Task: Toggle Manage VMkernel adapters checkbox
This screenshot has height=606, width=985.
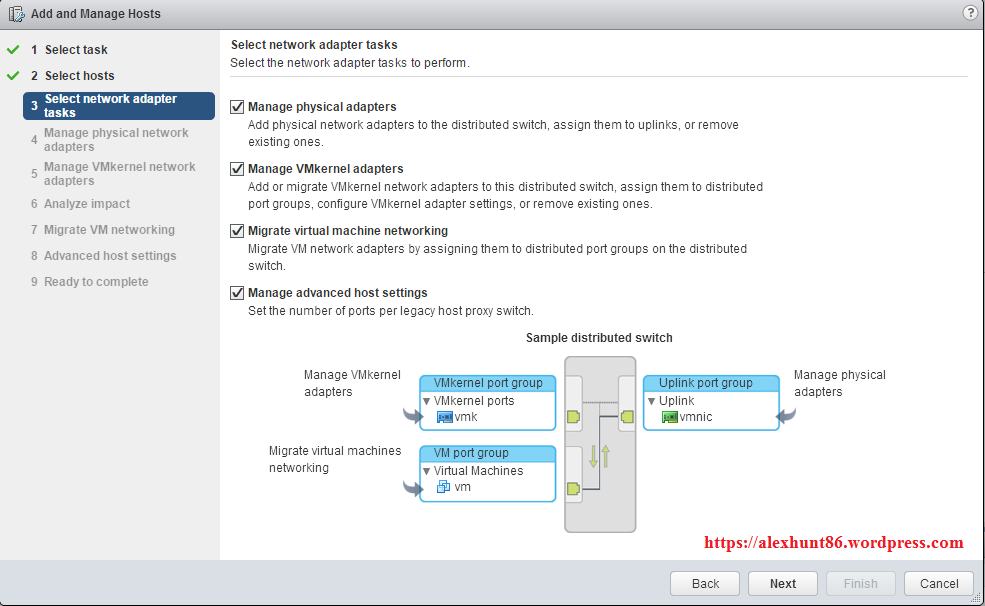Action: 237,169
